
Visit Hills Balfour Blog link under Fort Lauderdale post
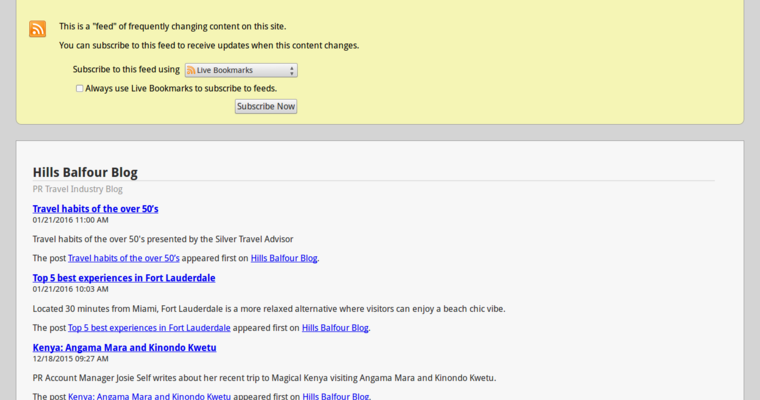(335, 328)
